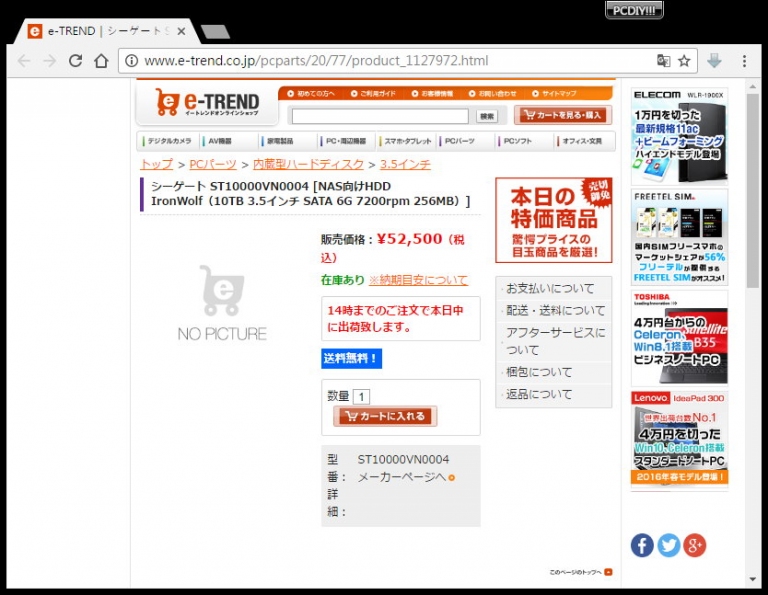Open アフターサービスについて sidebar link
768x595 pixels.
(555, 341)
